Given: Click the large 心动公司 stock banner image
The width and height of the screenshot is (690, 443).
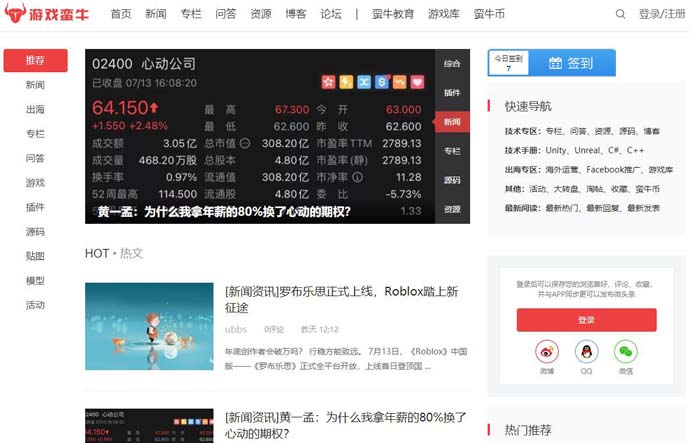Looking at the screenshot, I should [260, 136].
